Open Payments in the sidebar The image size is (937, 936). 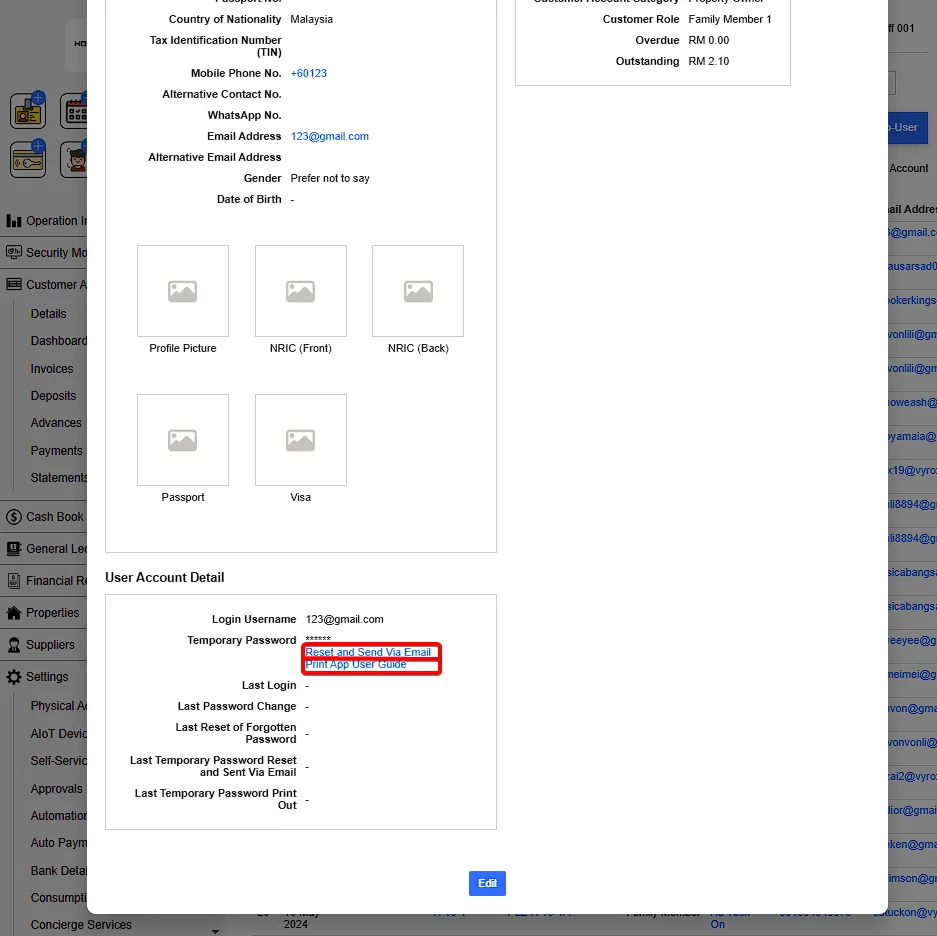pos(57,451)
